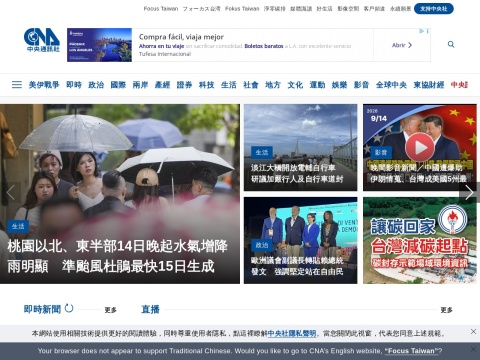Open the 社會 section
The height and width of the screenshot is (360, 480).
pos(251,85)
